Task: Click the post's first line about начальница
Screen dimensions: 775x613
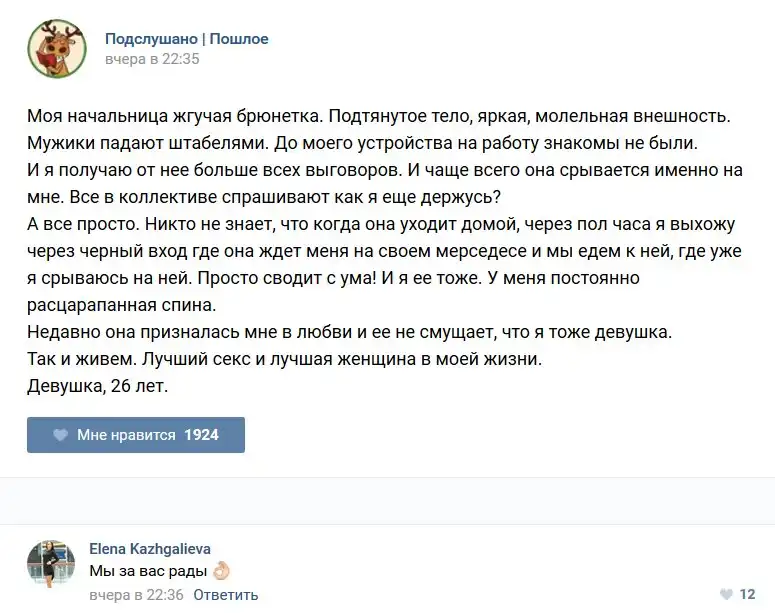Action: (x=380, y=116)
